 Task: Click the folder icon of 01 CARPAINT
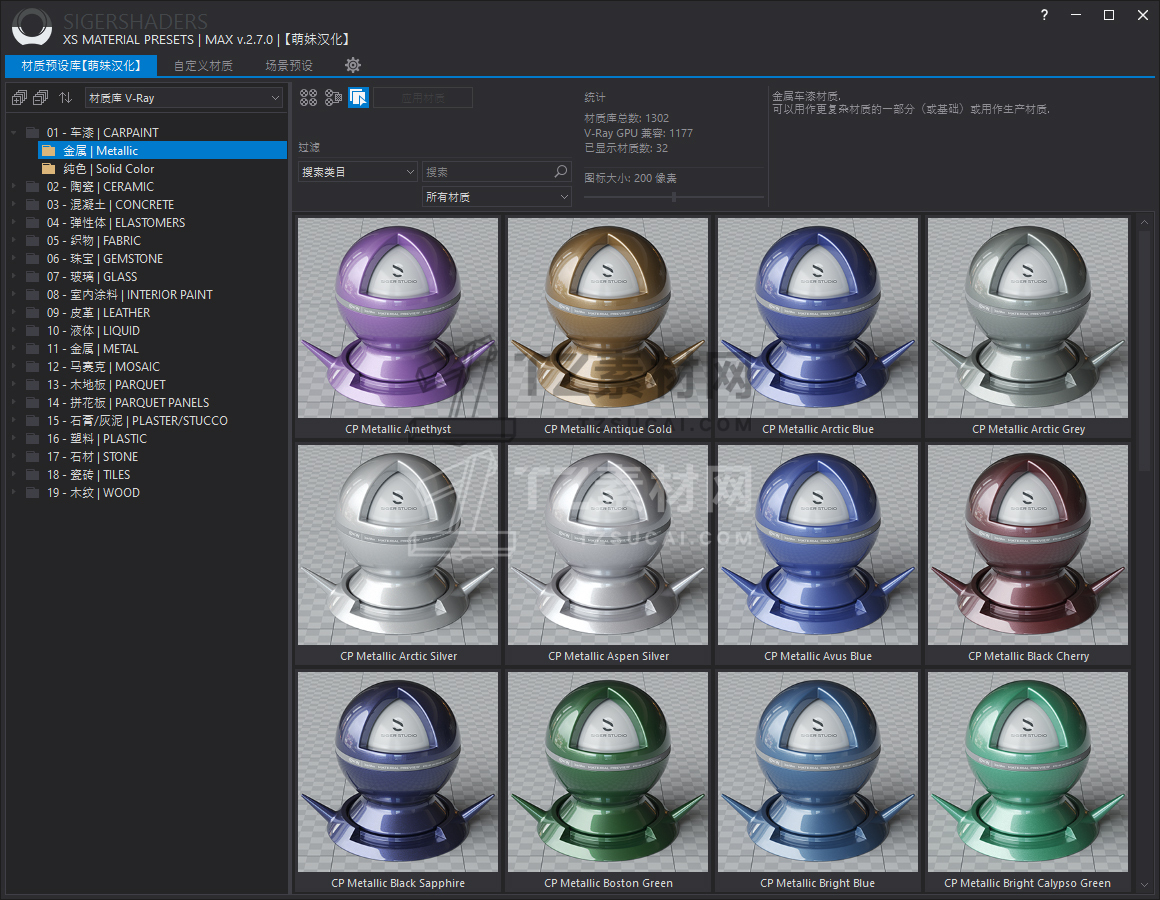32,133
